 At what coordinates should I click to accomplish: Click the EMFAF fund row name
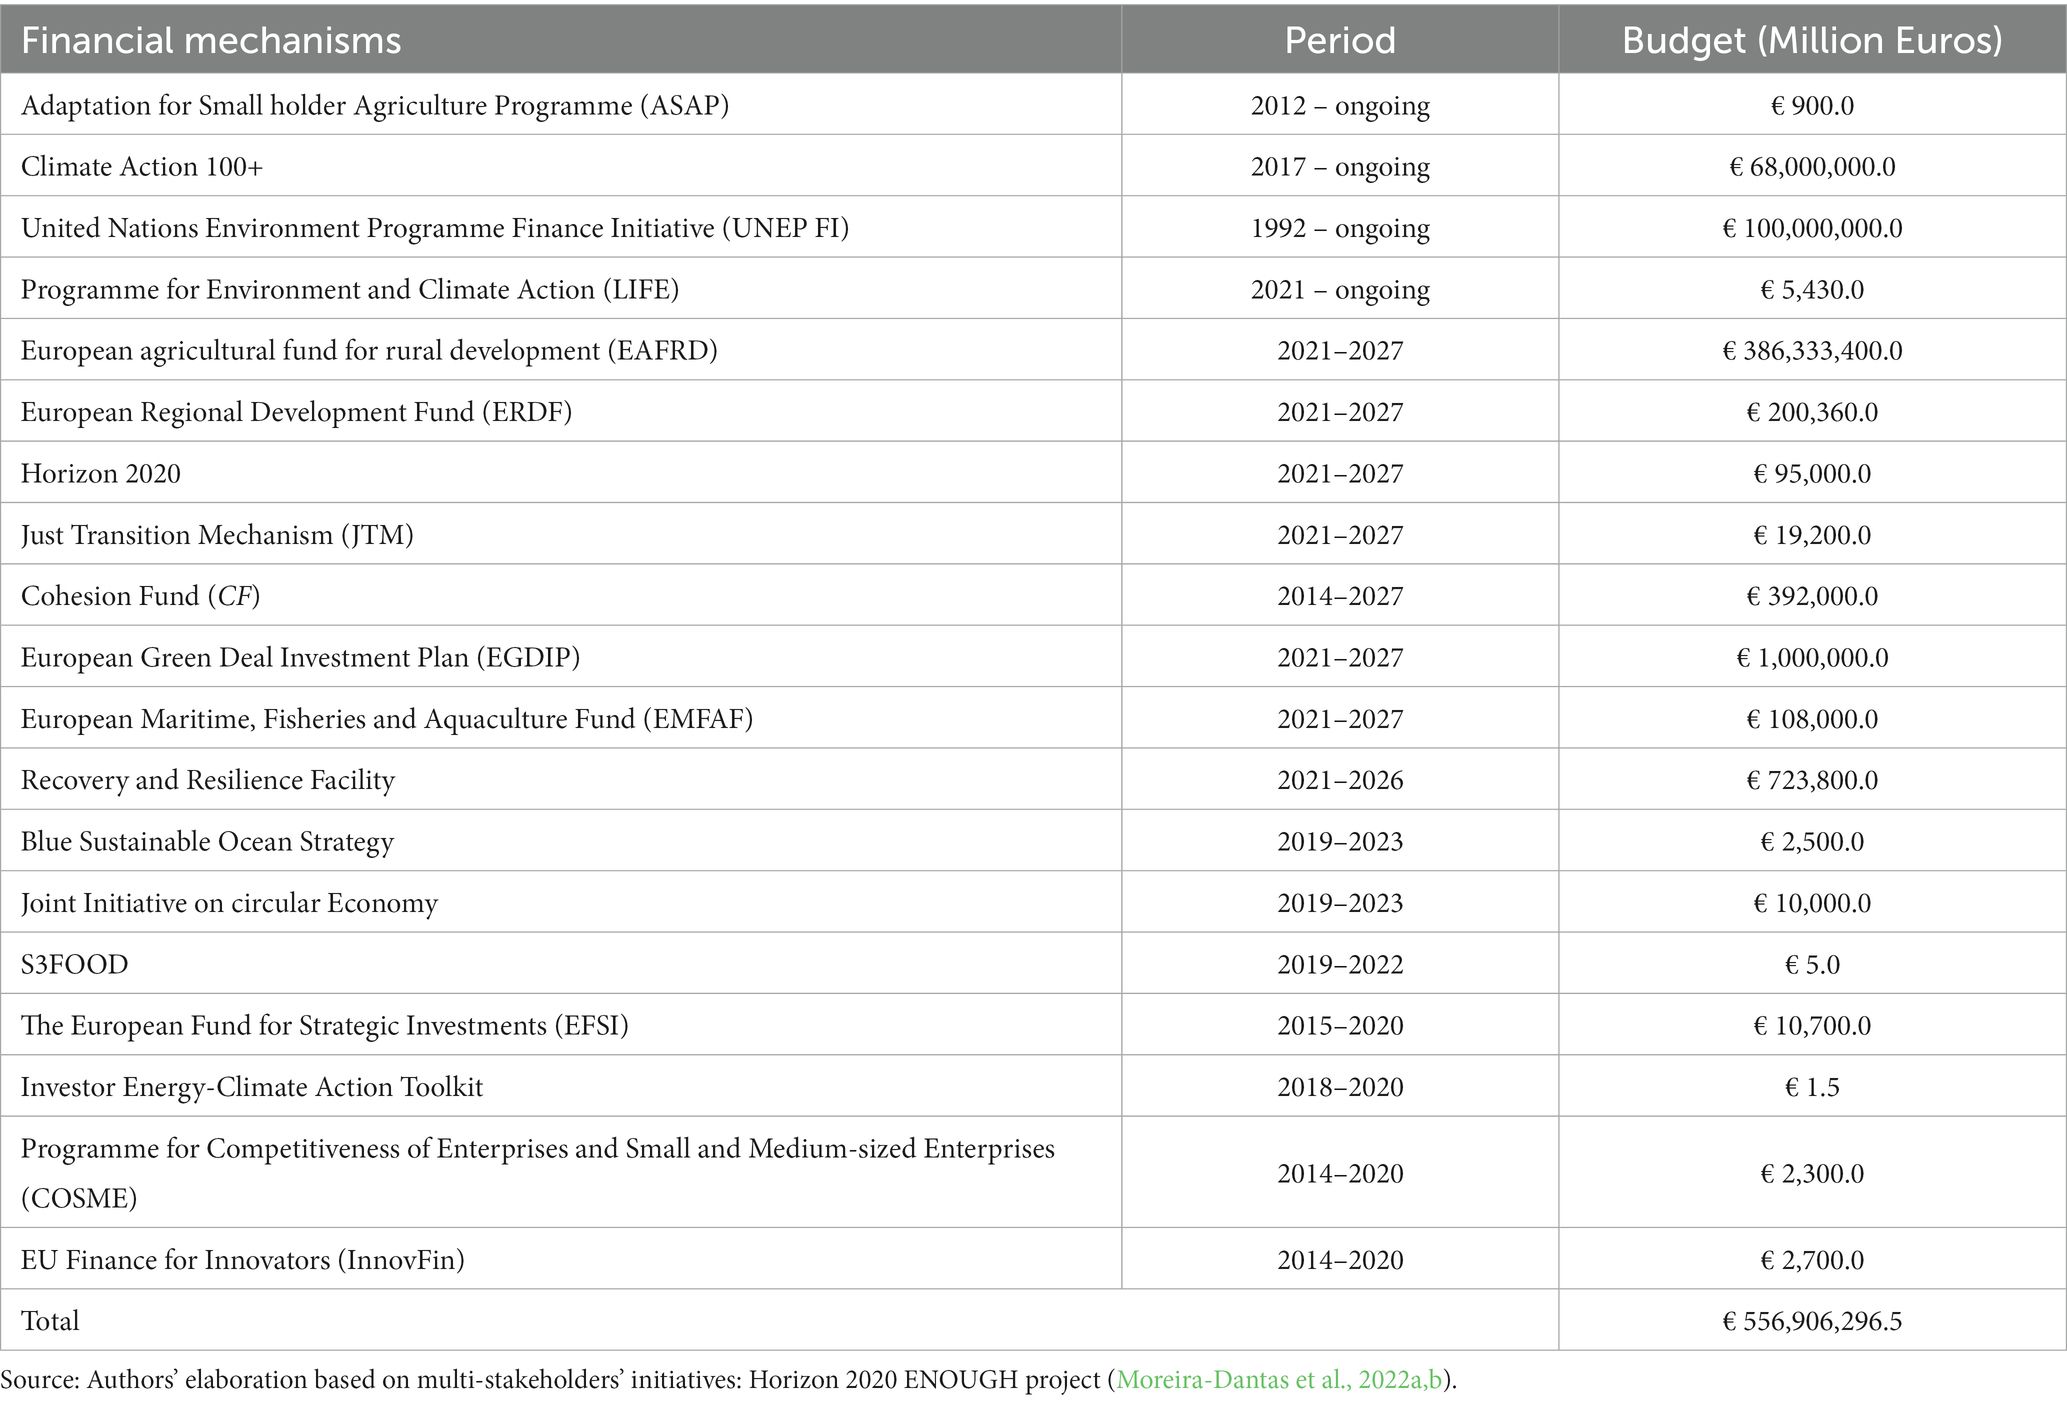coord(387,719)
